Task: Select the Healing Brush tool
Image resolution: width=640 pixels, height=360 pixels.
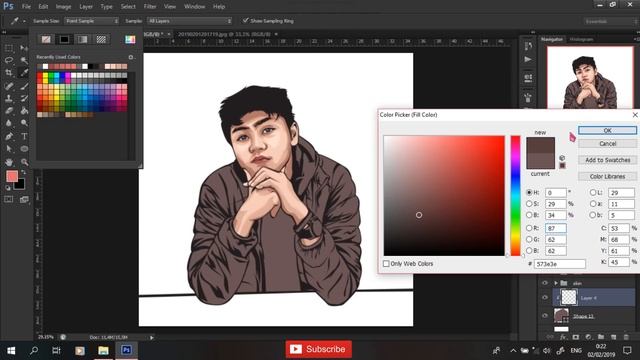Action: (9, 86)
